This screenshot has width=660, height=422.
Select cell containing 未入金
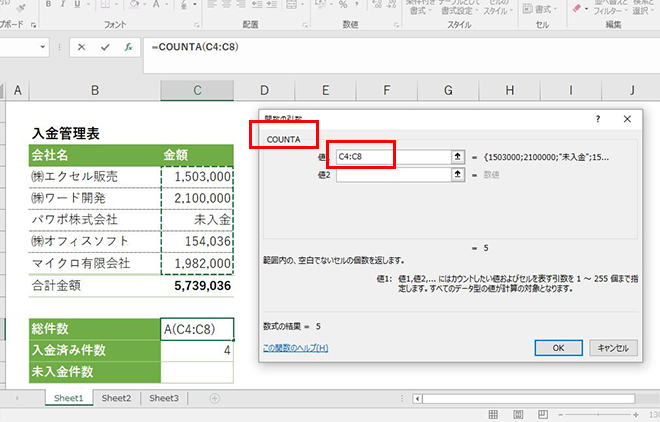pyautogui.click(x=197, y=219)
